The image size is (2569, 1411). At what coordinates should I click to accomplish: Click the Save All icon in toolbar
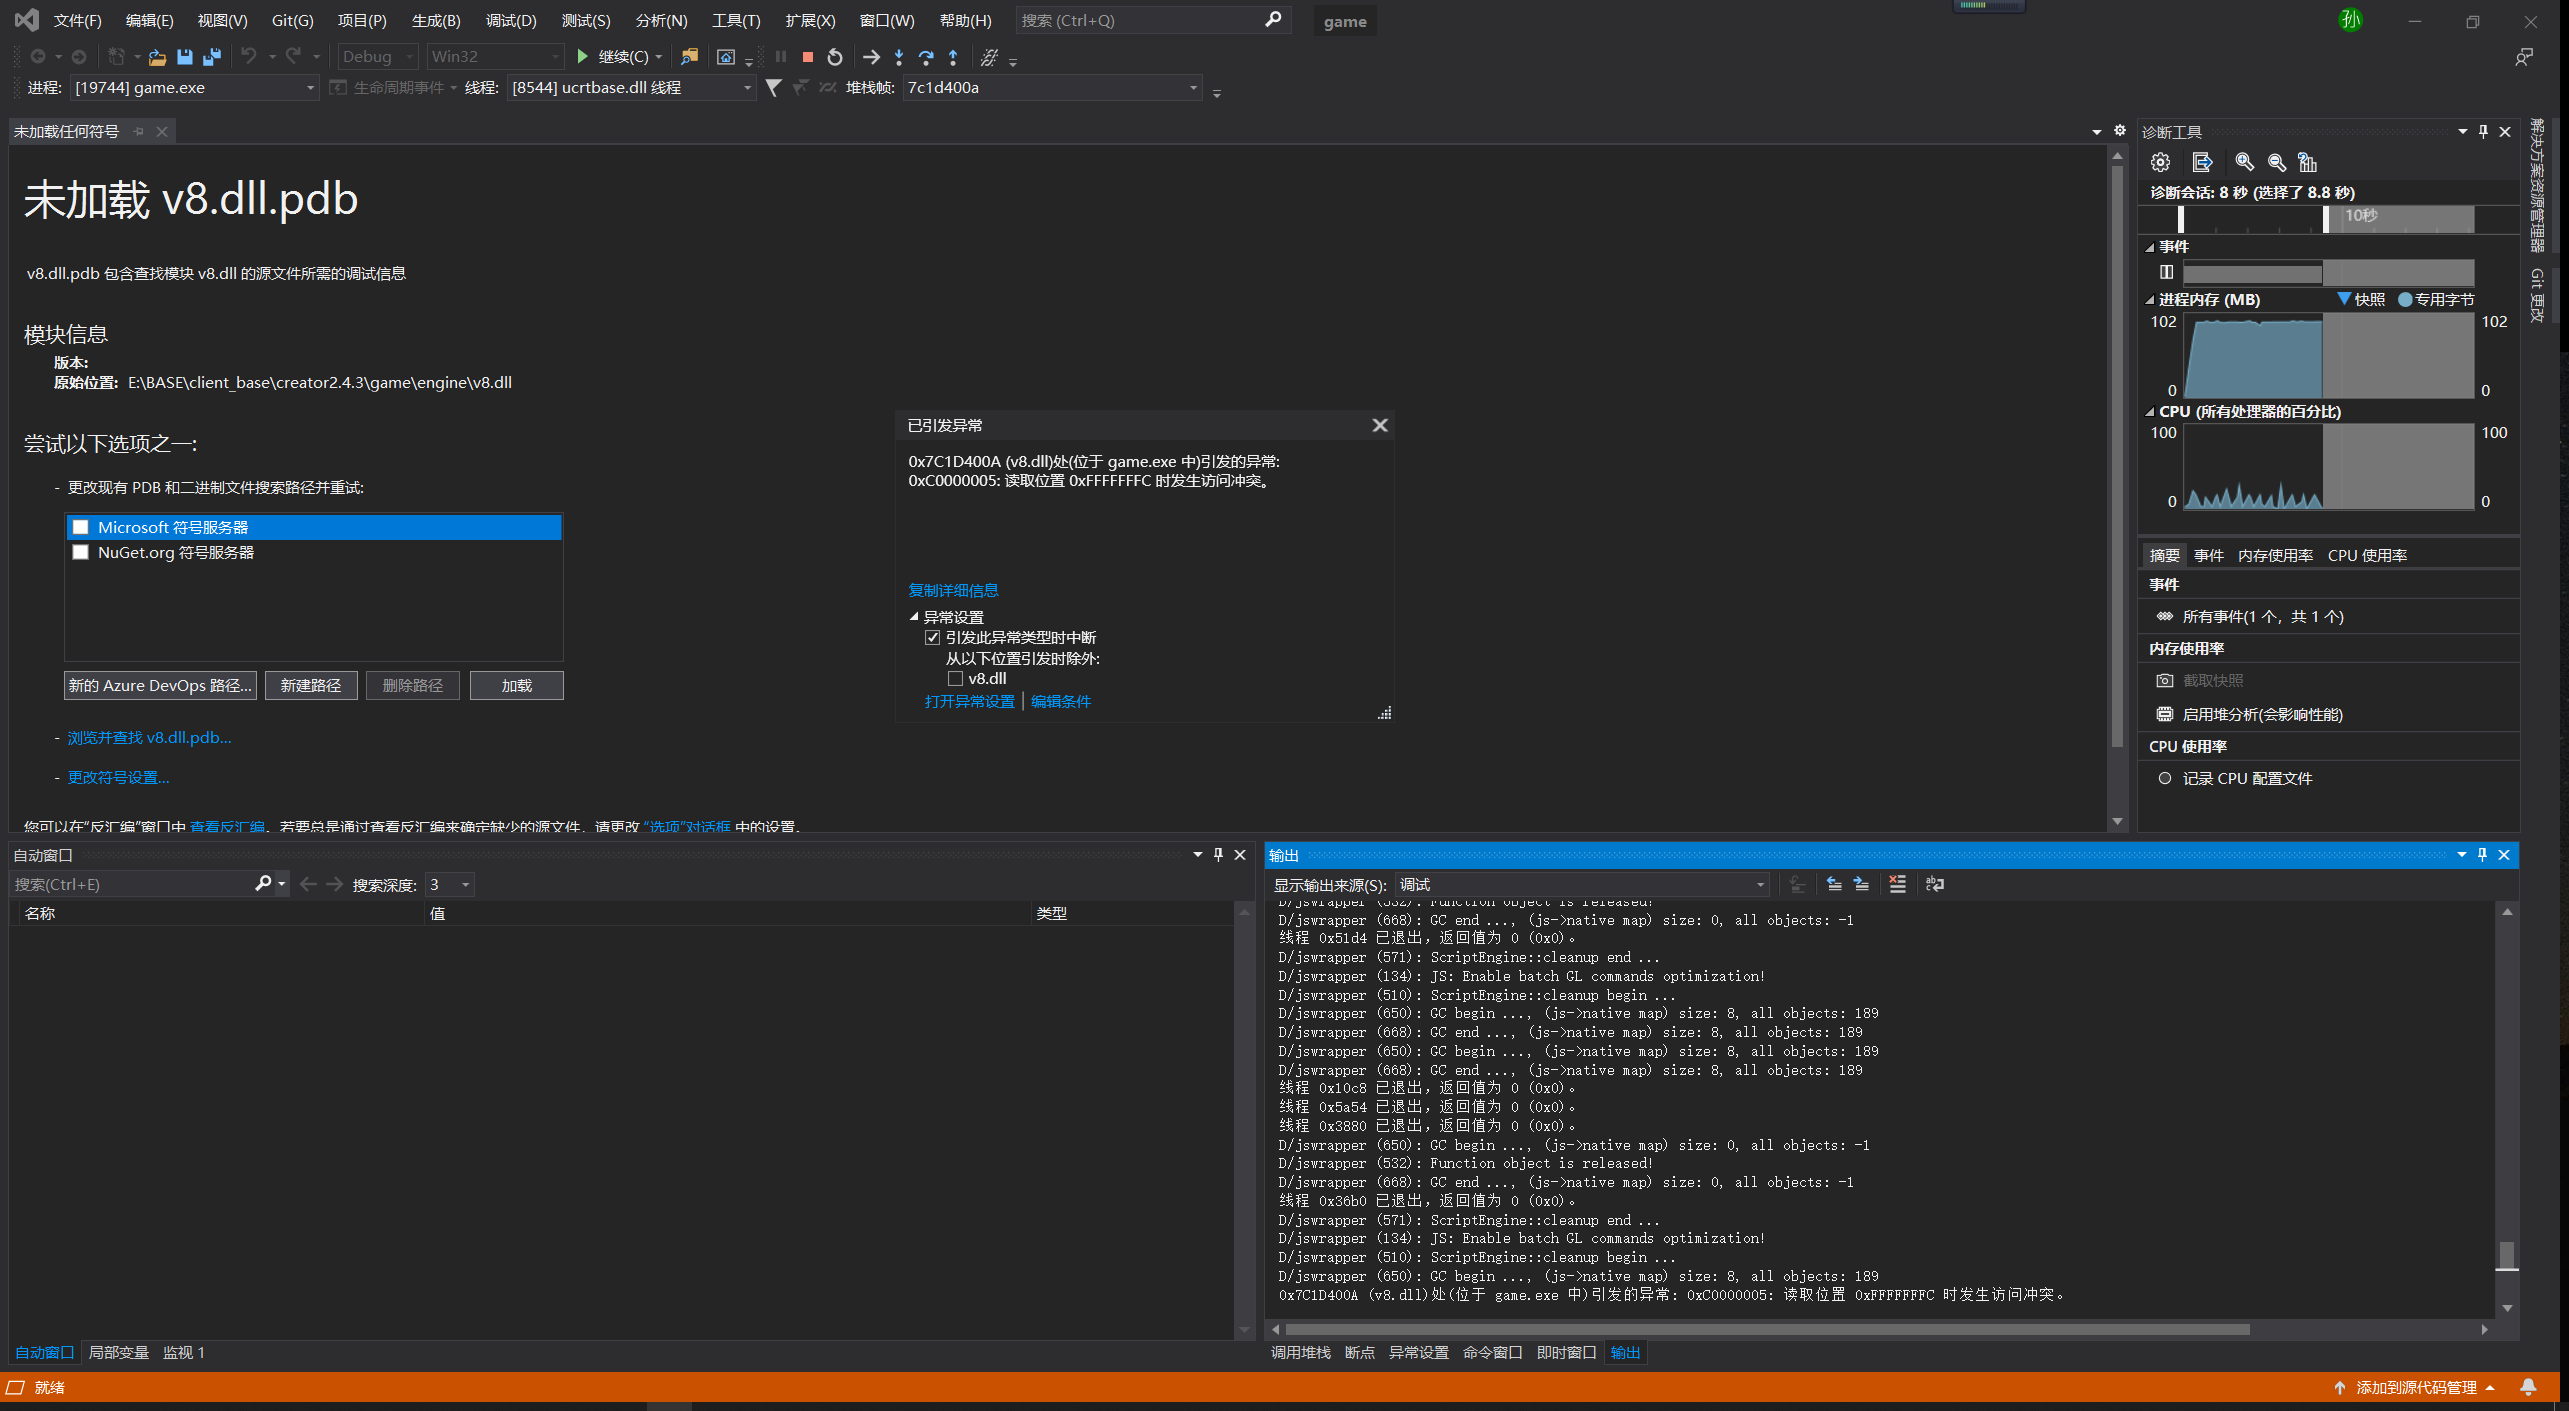click(212, 57)
